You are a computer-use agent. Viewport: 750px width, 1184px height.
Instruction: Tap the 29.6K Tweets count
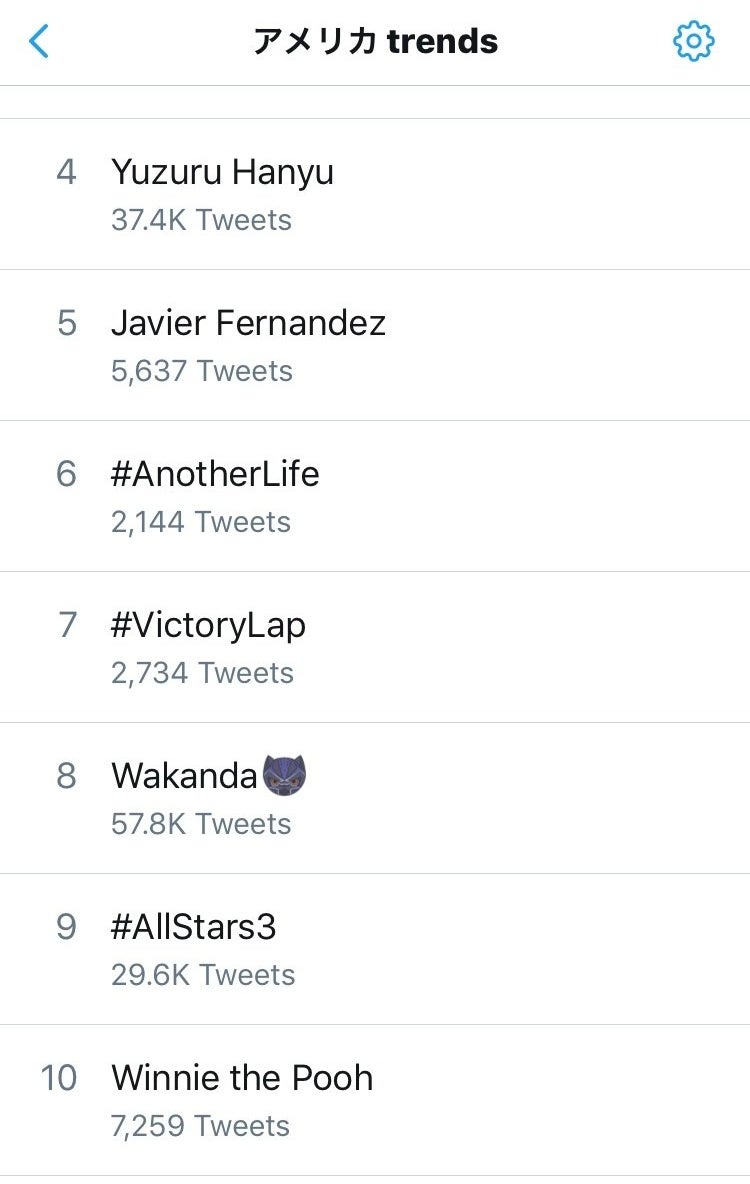(203, 975)
